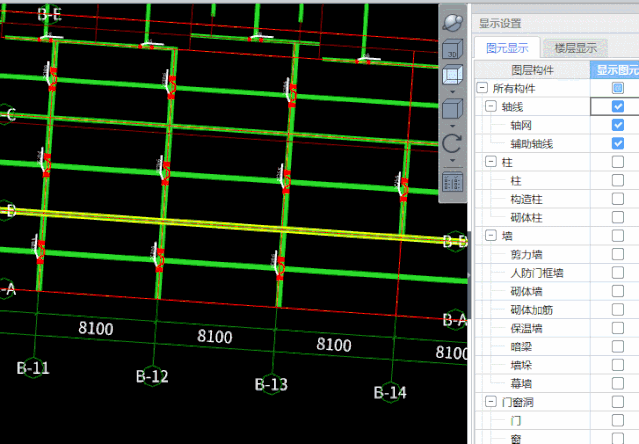Collapse the 门窗洞 tree group

[490, 401]
